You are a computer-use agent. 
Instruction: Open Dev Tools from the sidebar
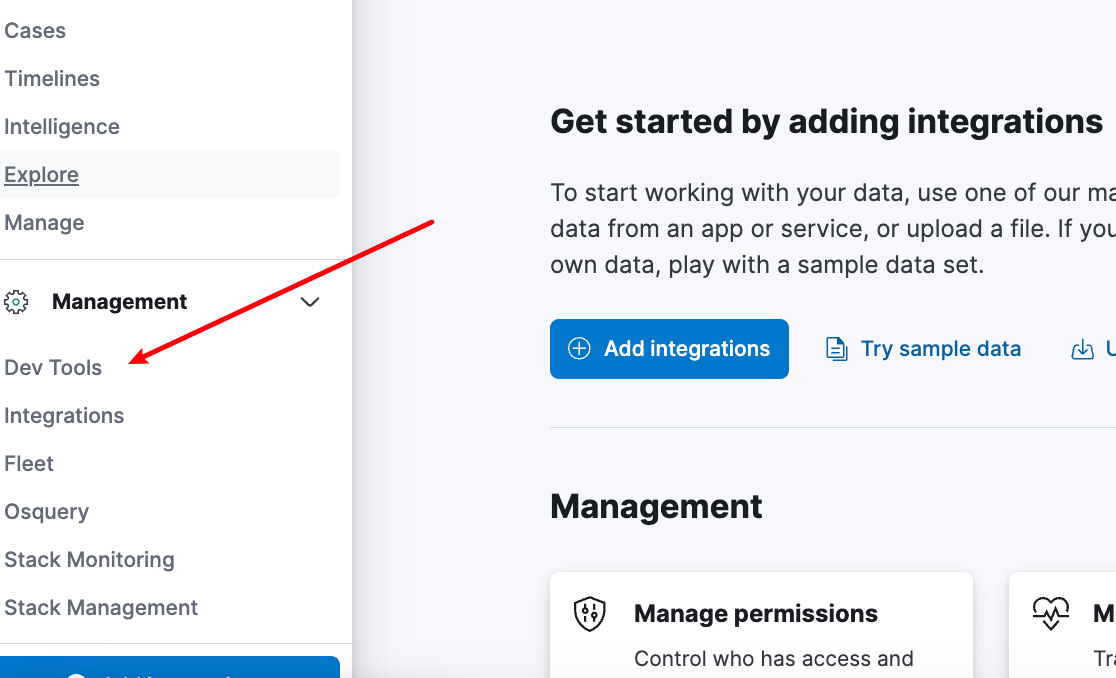coord(53,368)
